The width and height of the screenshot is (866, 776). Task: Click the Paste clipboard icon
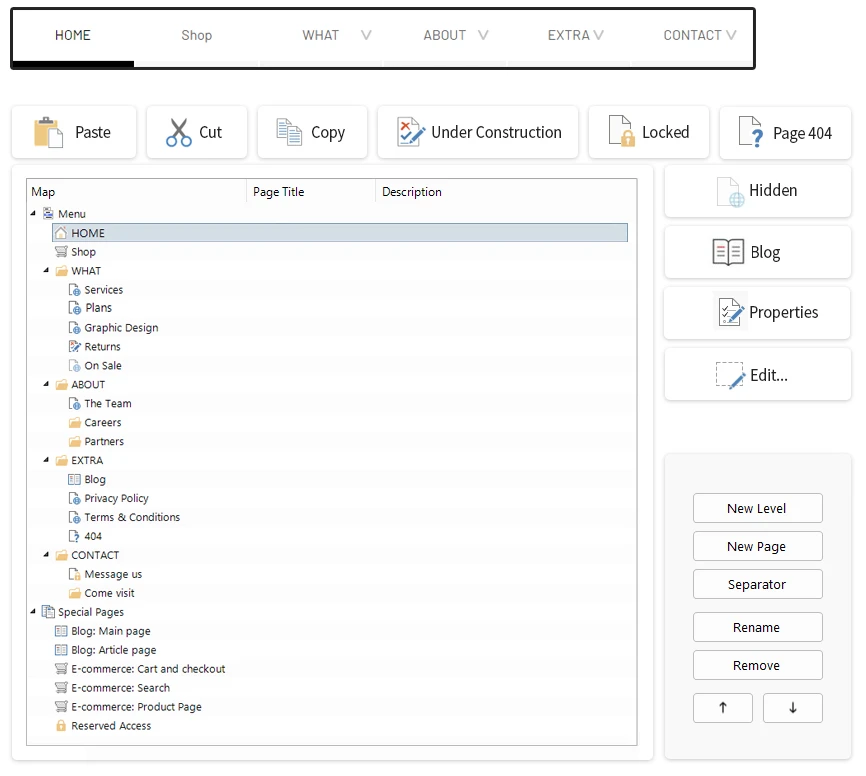[48, 132]
